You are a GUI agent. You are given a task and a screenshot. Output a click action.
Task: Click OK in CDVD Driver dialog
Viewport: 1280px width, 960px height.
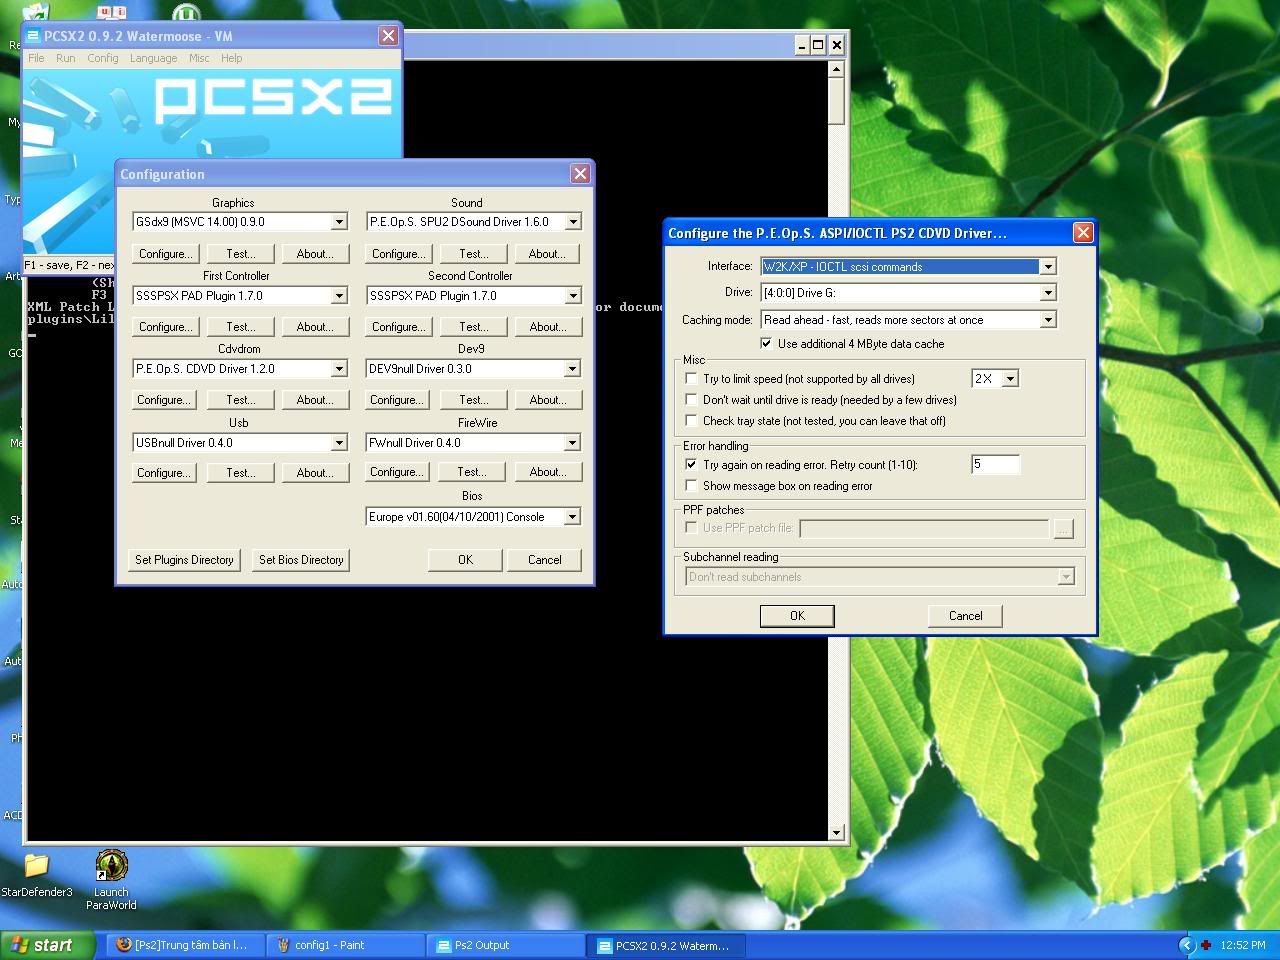(x=797, y=616)
